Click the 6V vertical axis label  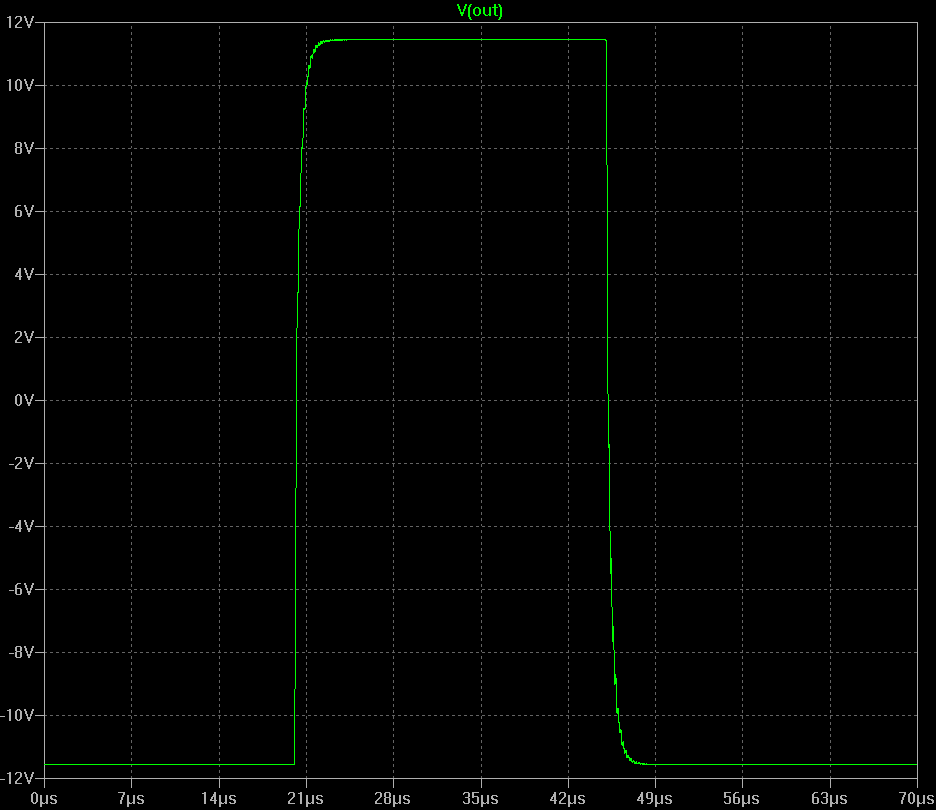click(24, 211)
